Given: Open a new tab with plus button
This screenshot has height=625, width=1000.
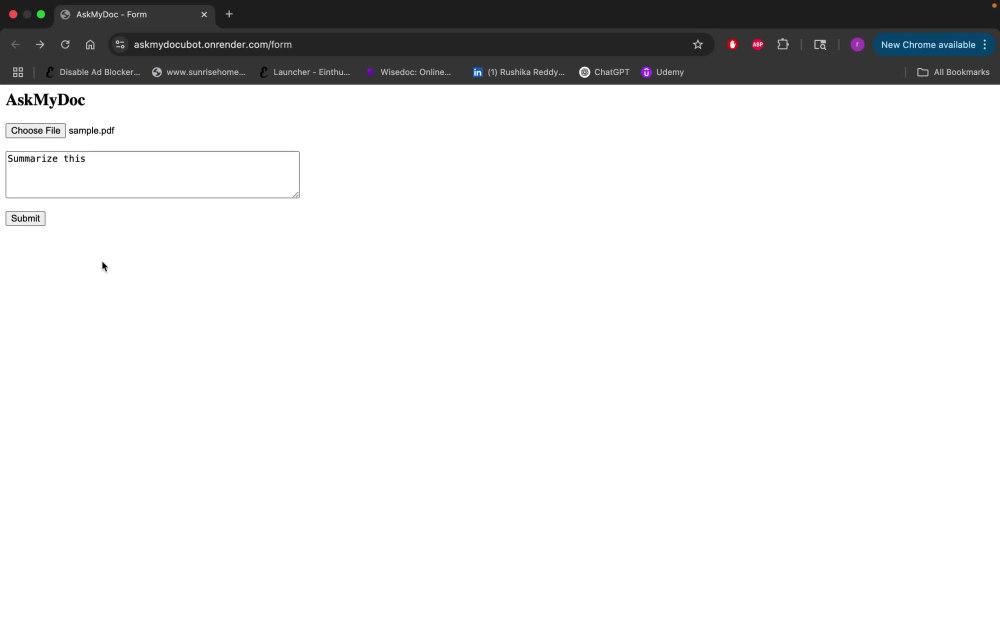Looking at the screenshot, I should [229, 14].
